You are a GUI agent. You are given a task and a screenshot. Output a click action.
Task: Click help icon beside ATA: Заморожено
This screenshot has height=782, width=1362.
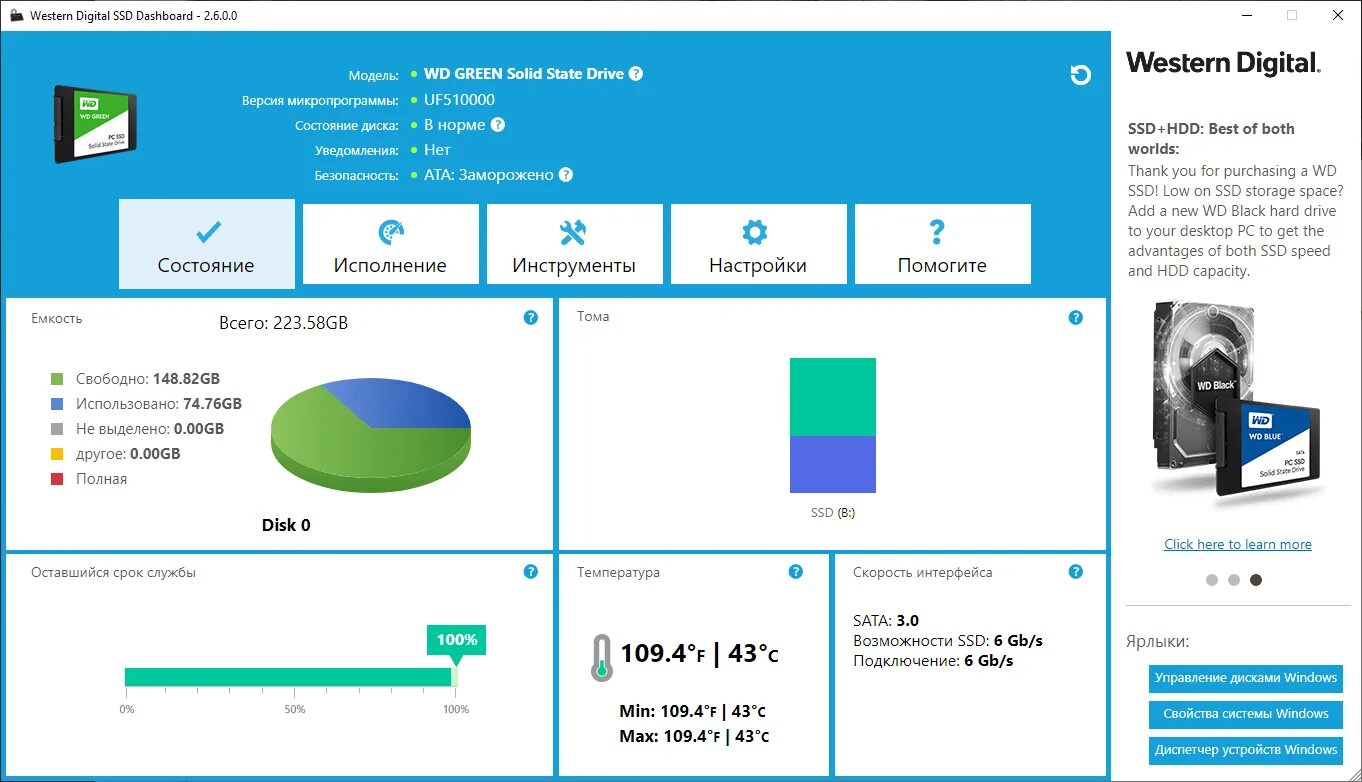566,174
